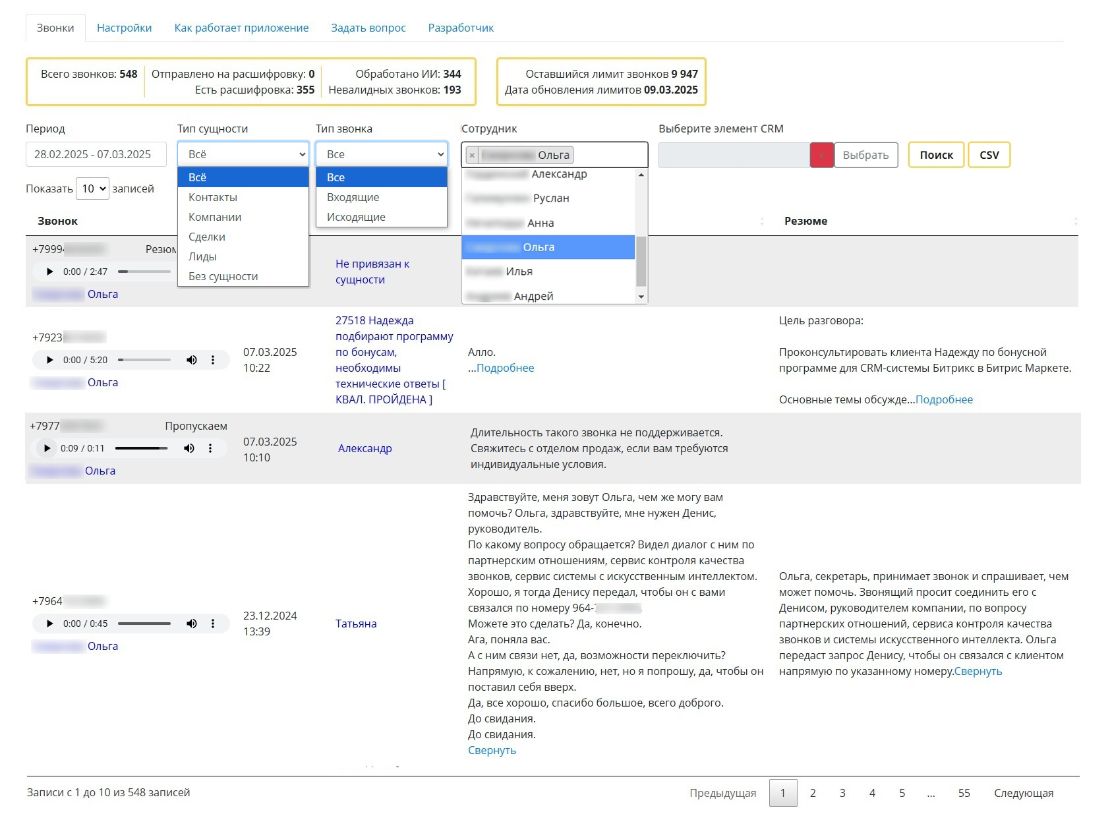Open the Тип сущности dropdown
Screen dimensions: 1110x816
click(243, 154)
